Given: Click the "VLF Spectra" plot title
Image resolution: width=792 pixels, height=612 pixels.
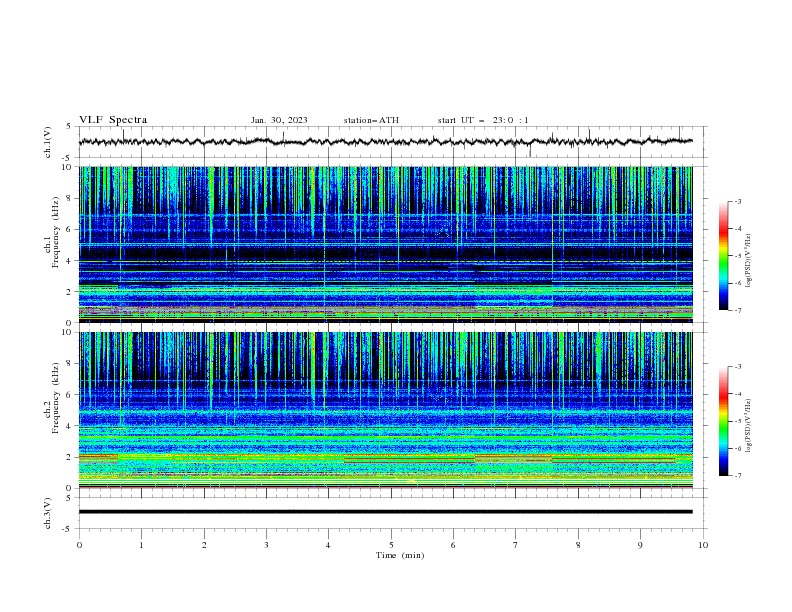Looking at the screenshot, I should (113, 120).
